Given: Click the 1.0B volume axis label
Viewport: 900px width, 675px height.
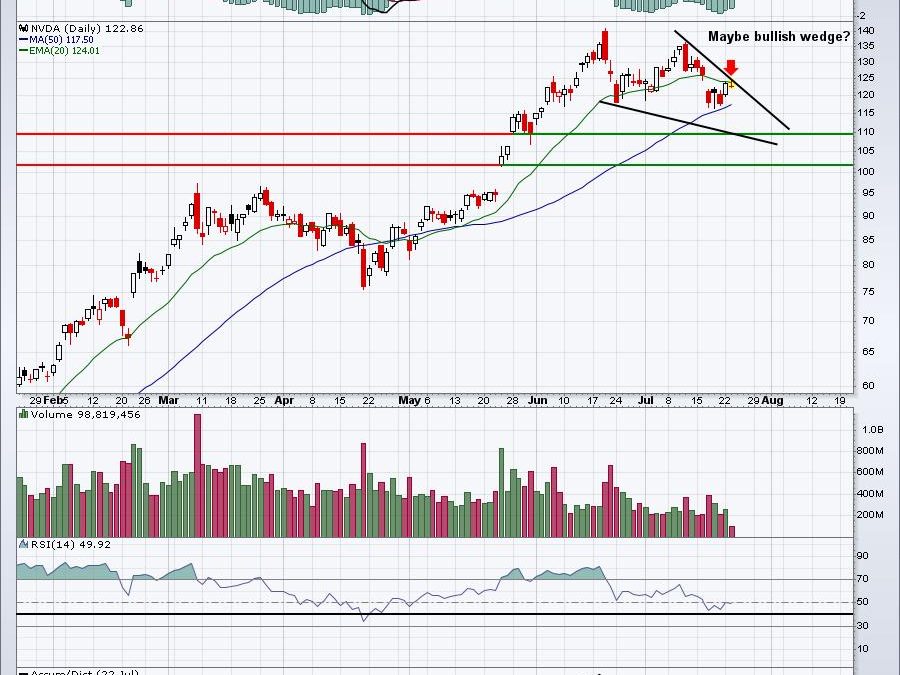Looking at the screenshot, I should click(872, 429).
